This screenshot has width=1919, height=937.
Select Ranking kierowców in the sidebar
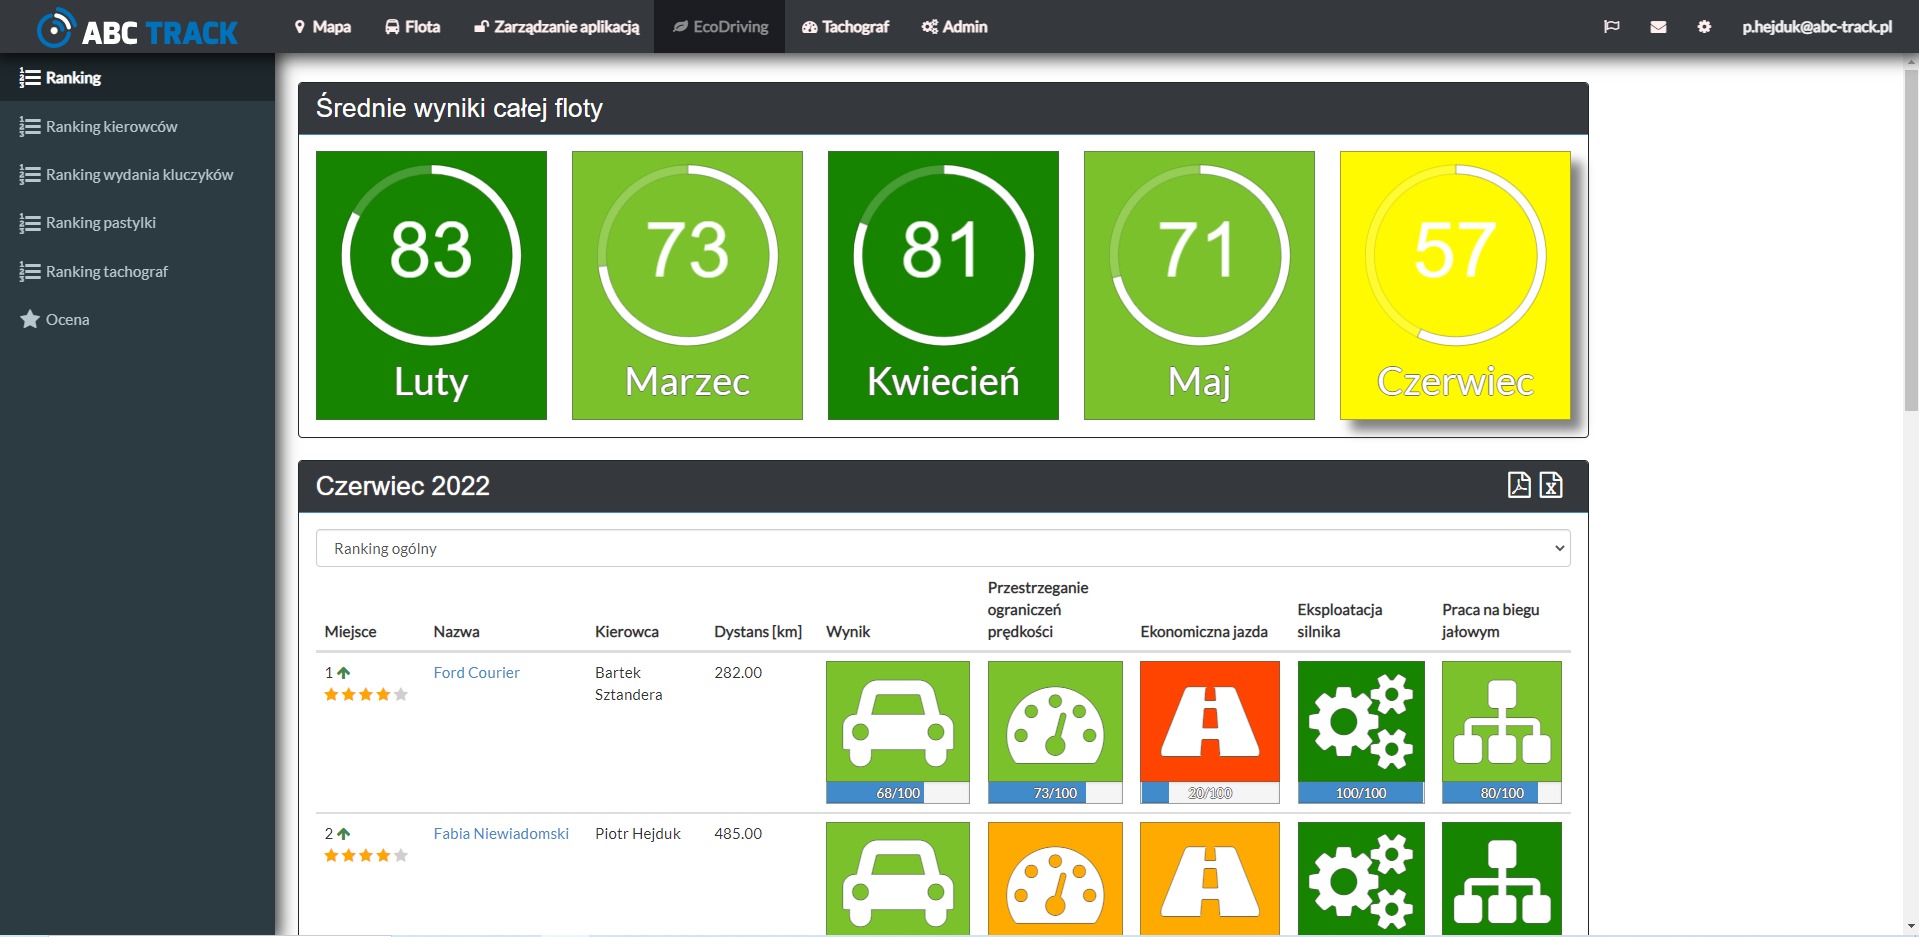coord(111,127)
